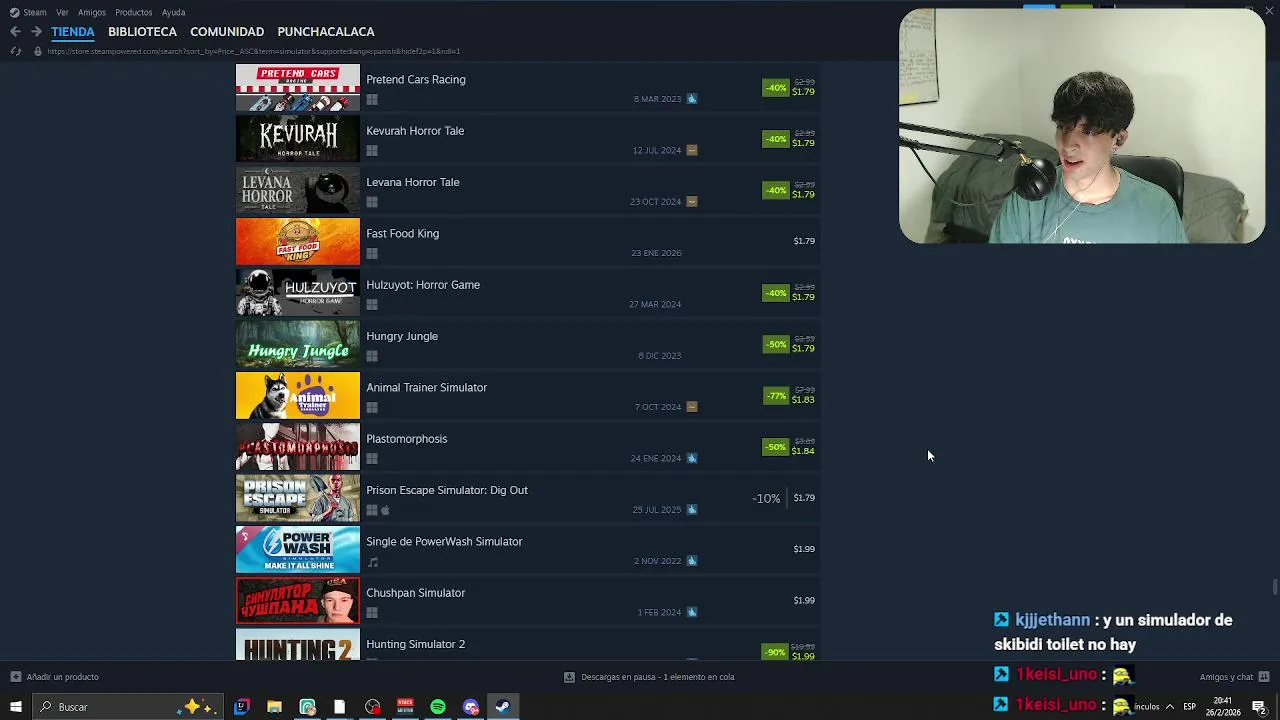The image size is (1280, 720).
Task: Click the taskbar Buscar search box
Action: pos(128,707)
